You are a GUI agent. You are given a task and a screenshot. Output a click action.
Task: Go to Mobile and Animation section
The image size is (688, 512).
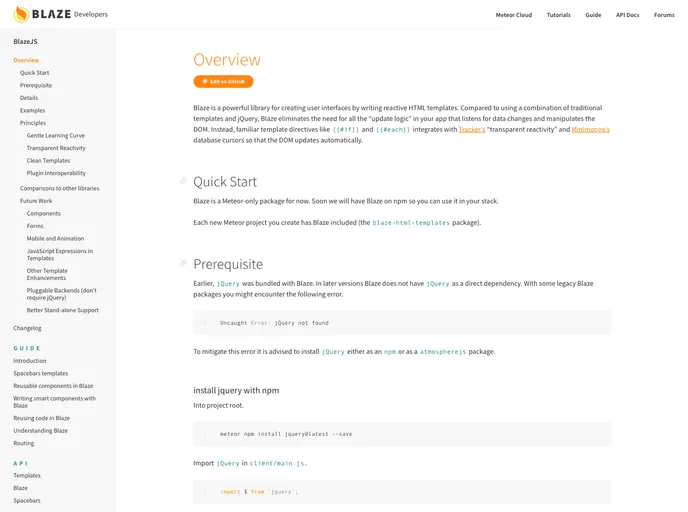tap(55, 239)
